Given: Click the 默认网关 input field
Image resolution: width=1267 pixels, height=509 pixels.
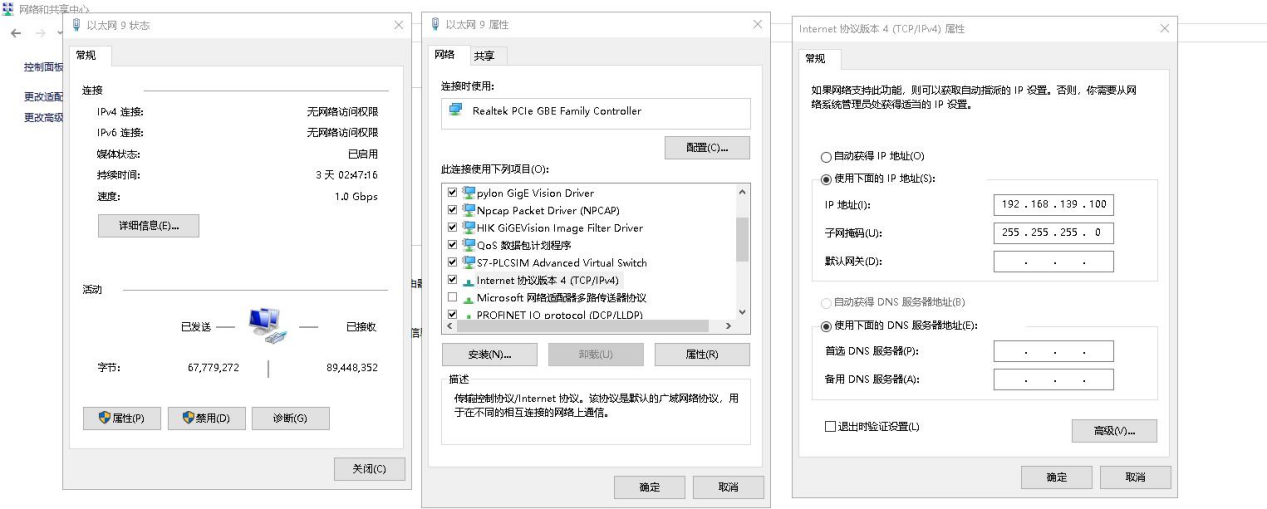Looking at the screenshot, I should pyautogui.click(x=1053, y=262).
